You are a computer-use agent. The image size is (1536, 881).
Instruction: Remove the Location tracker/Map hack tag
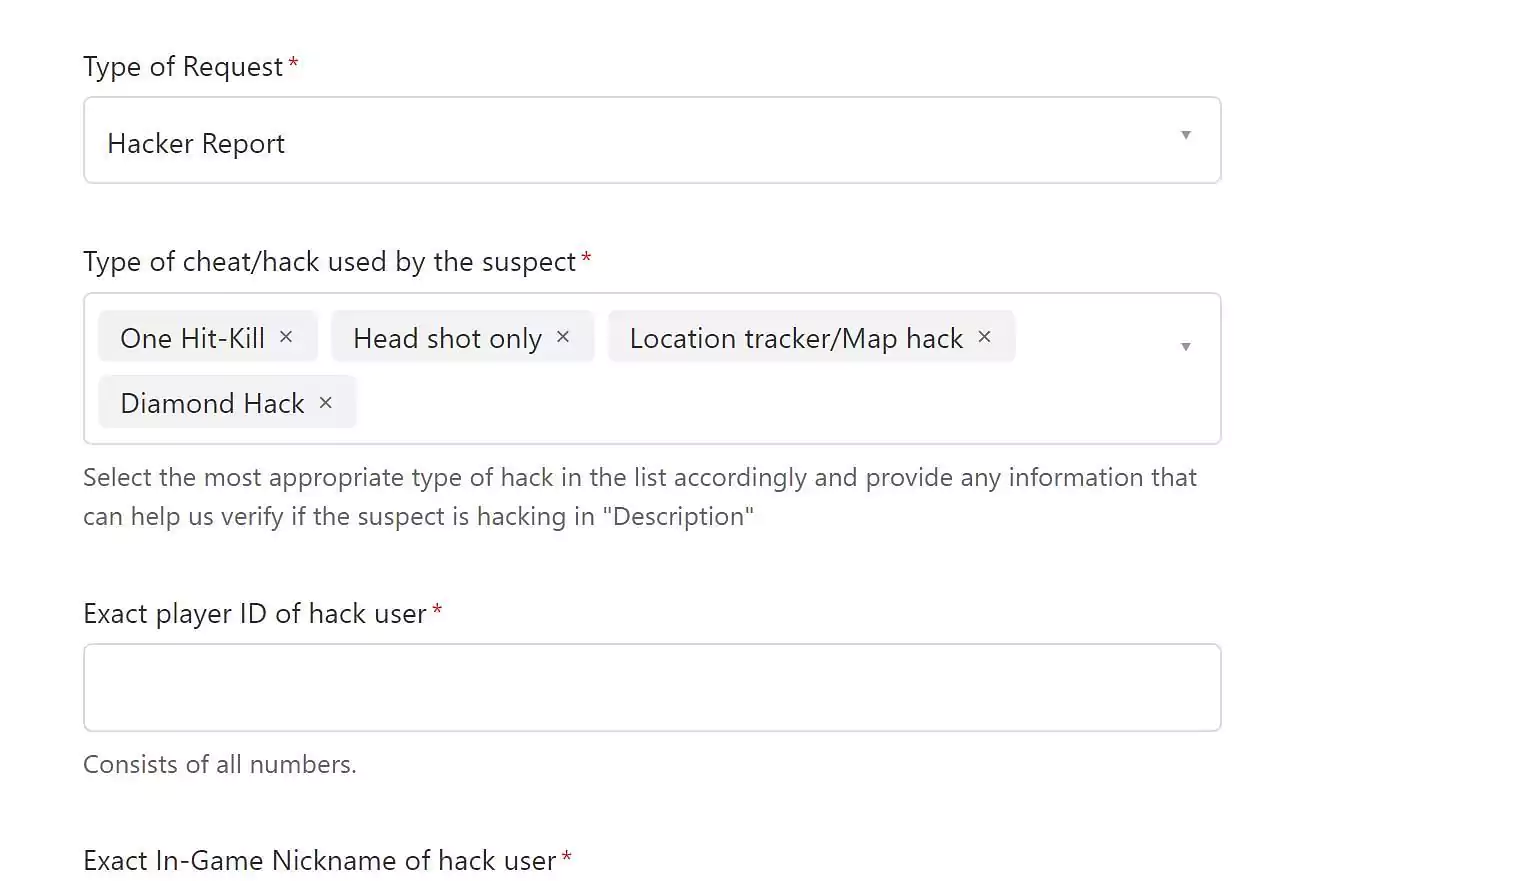tap(984, 337)
